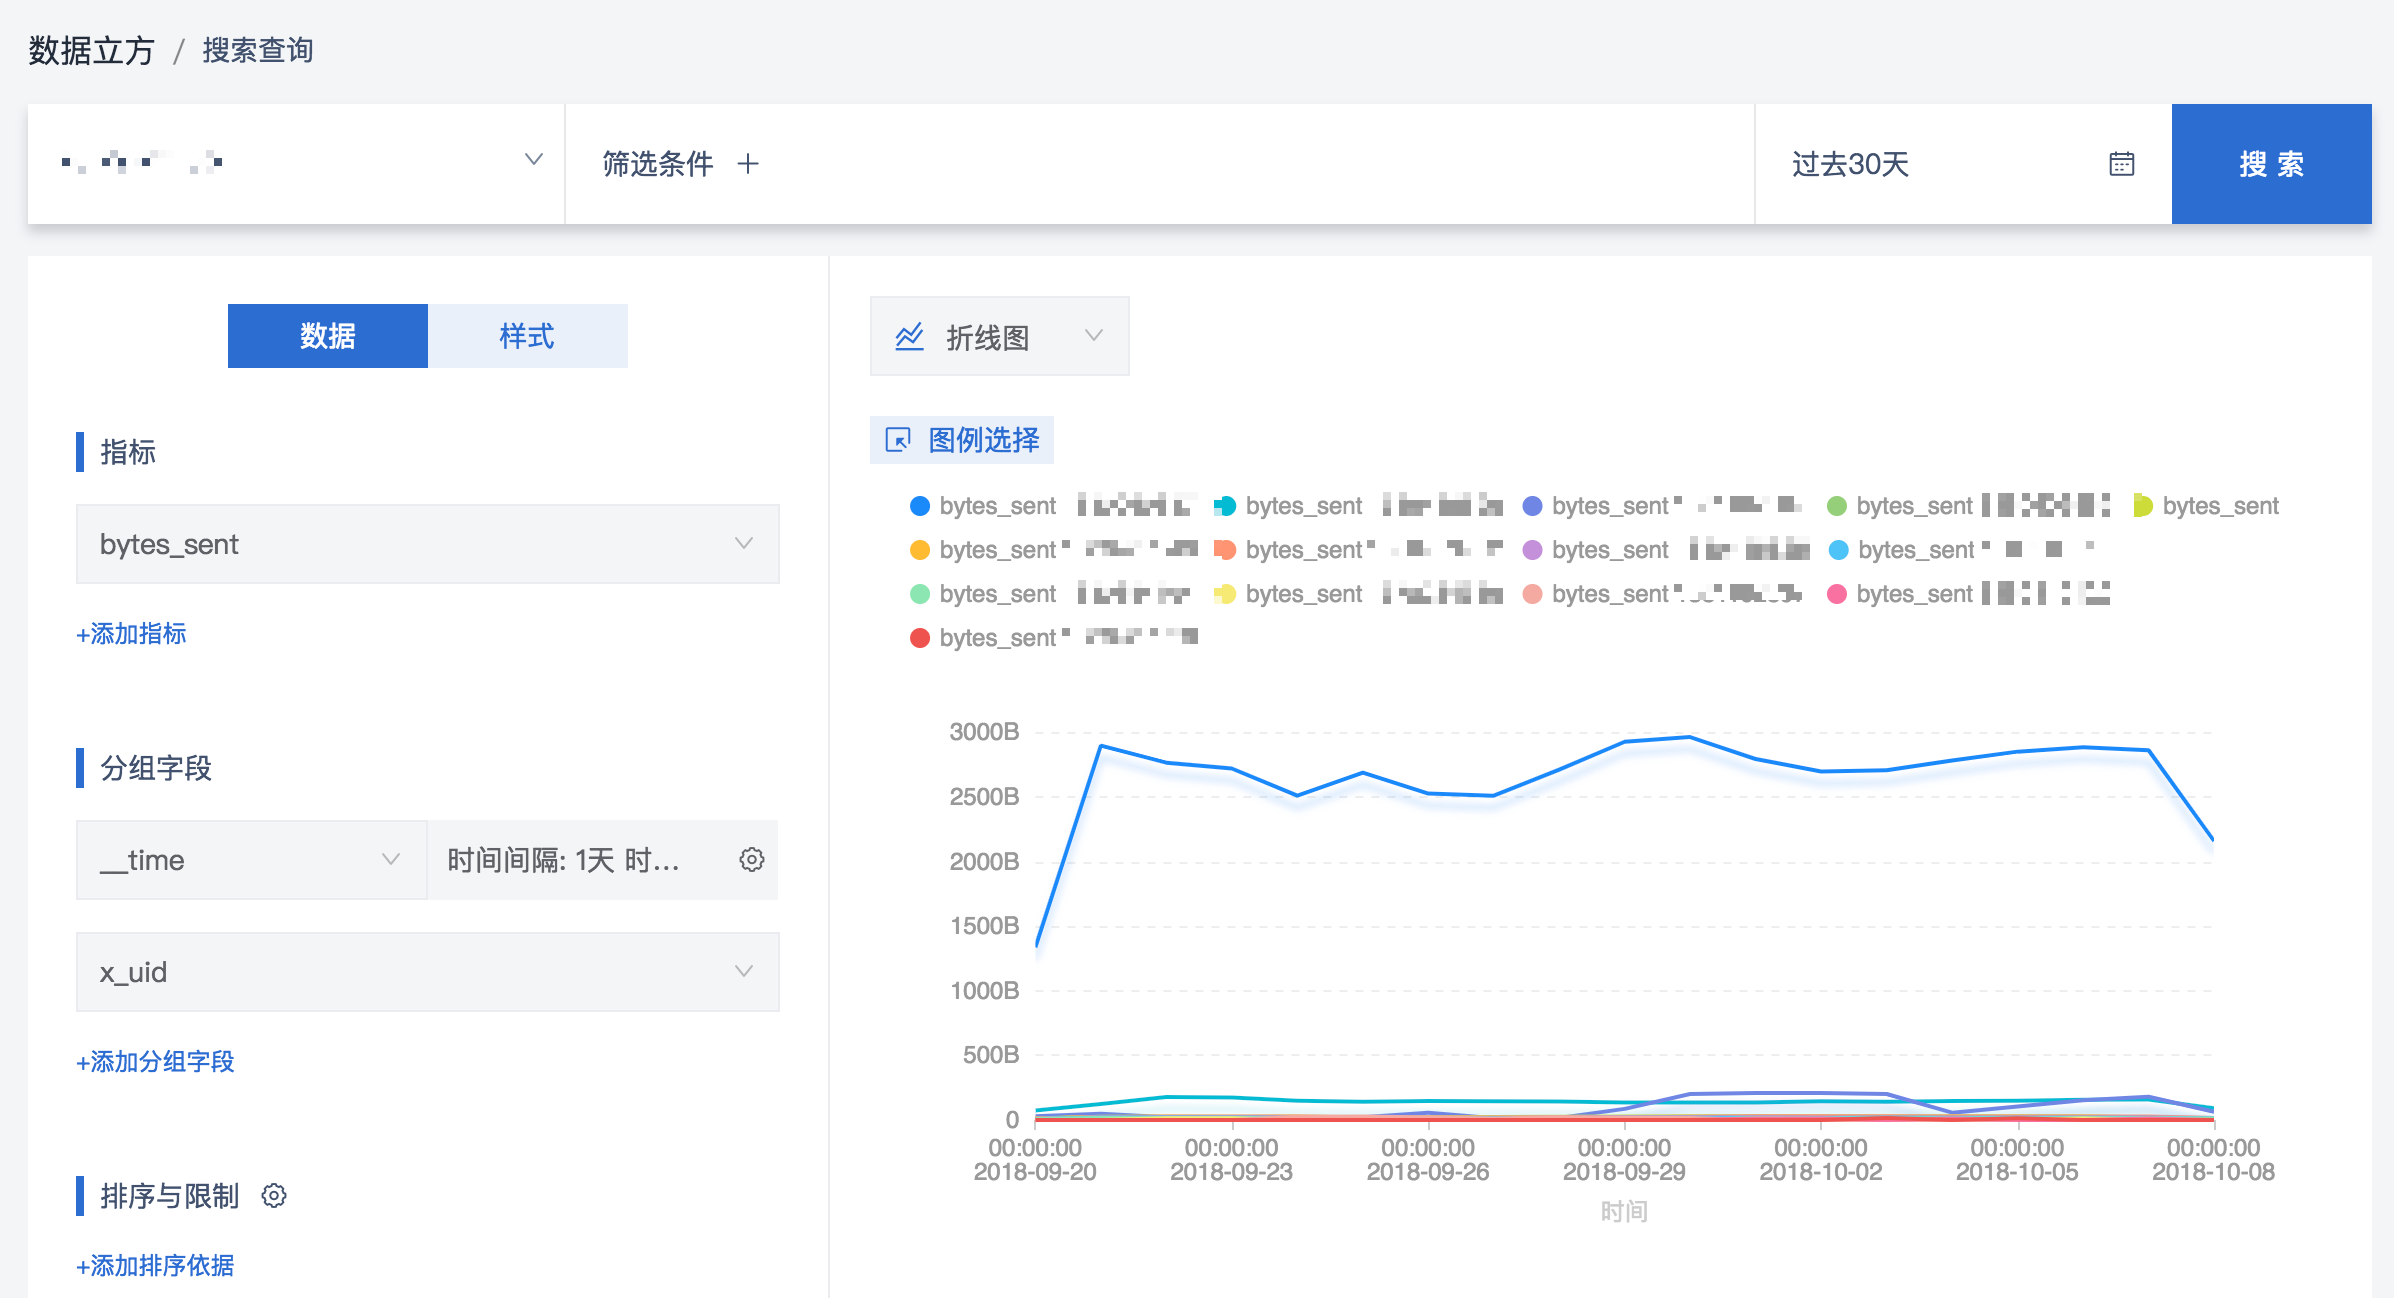Open 排序与限制 settings gear icon
Image resolution: width=2394 pixels, height=1298 pixels.
click(274, 1196)
